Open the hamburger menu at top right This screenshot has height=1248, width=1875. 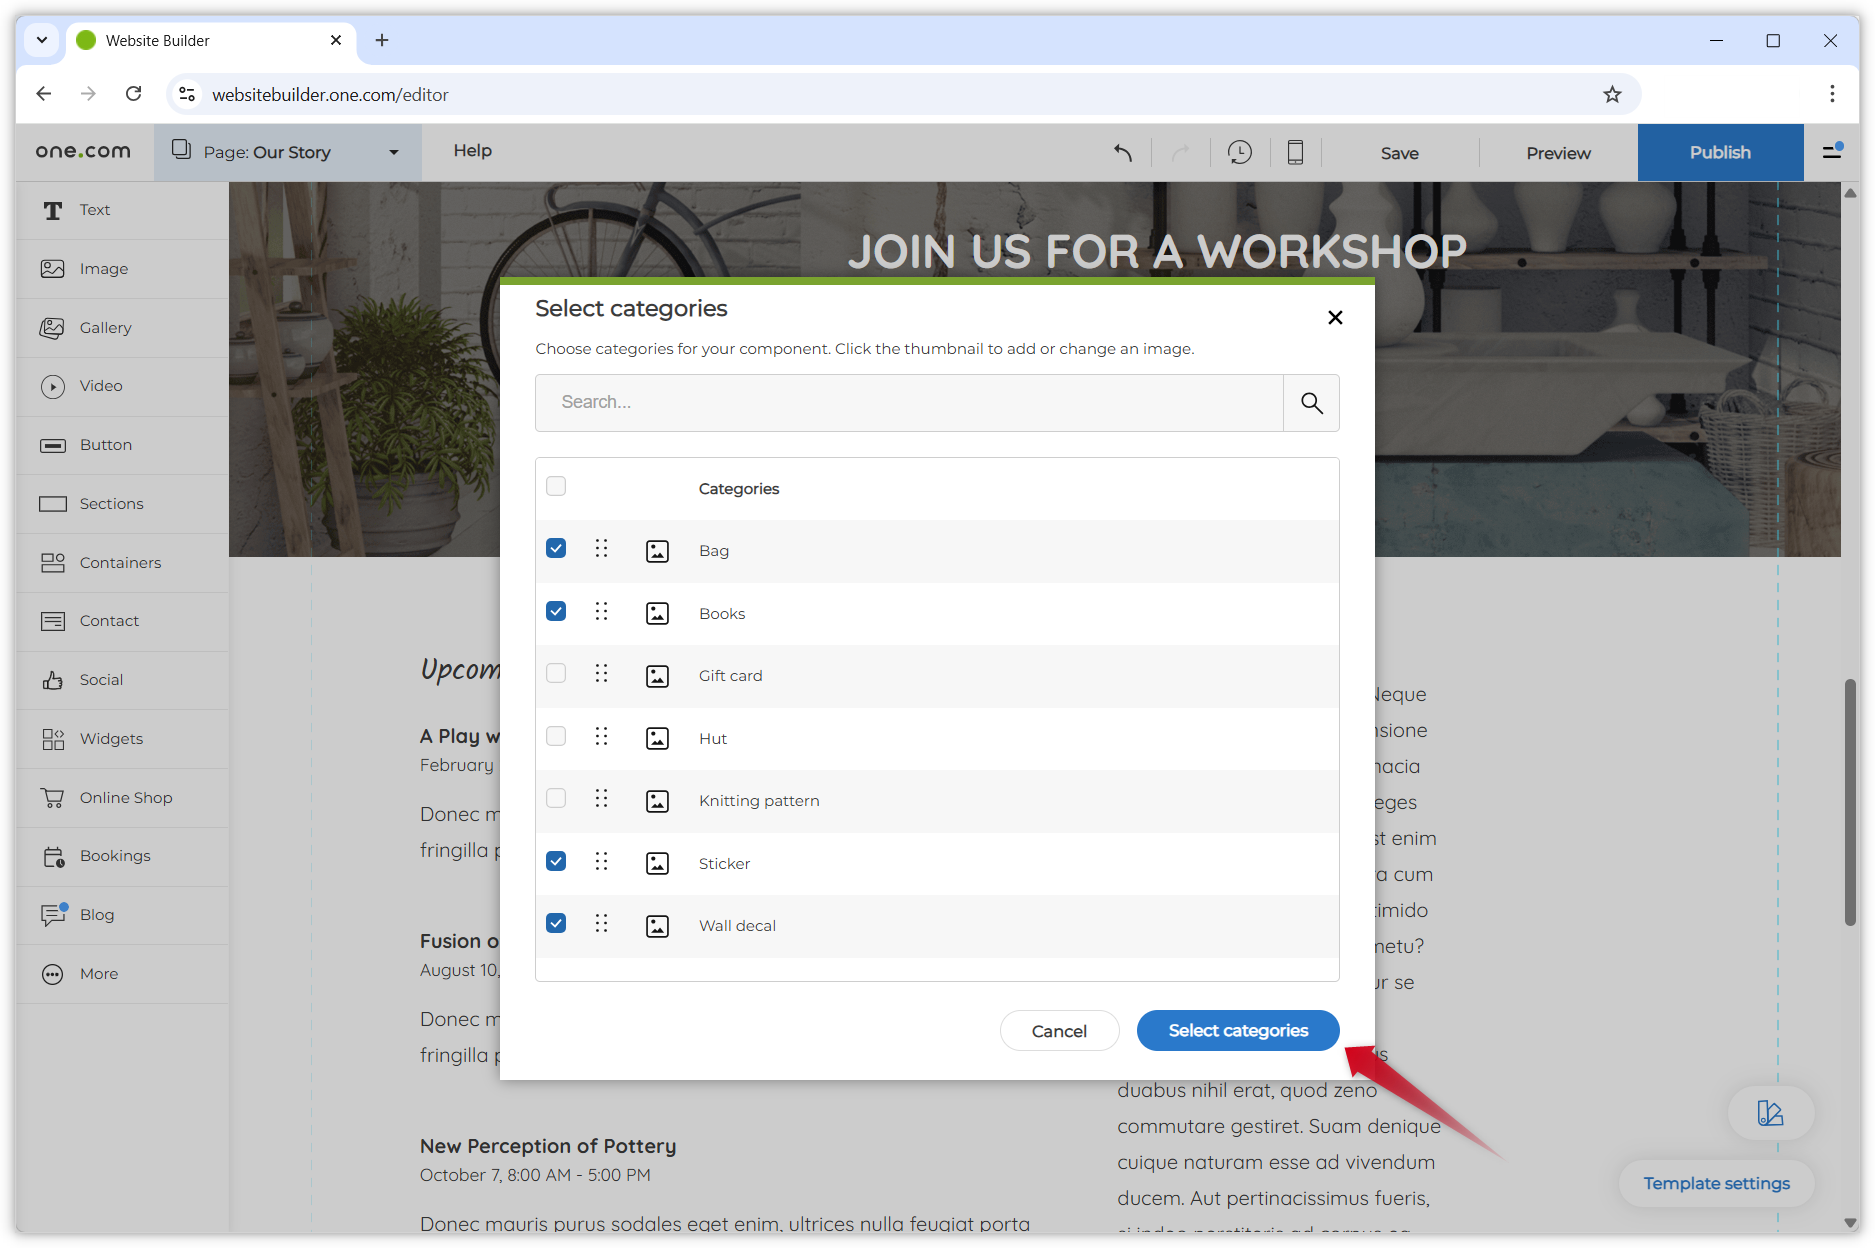(1834, 152)
